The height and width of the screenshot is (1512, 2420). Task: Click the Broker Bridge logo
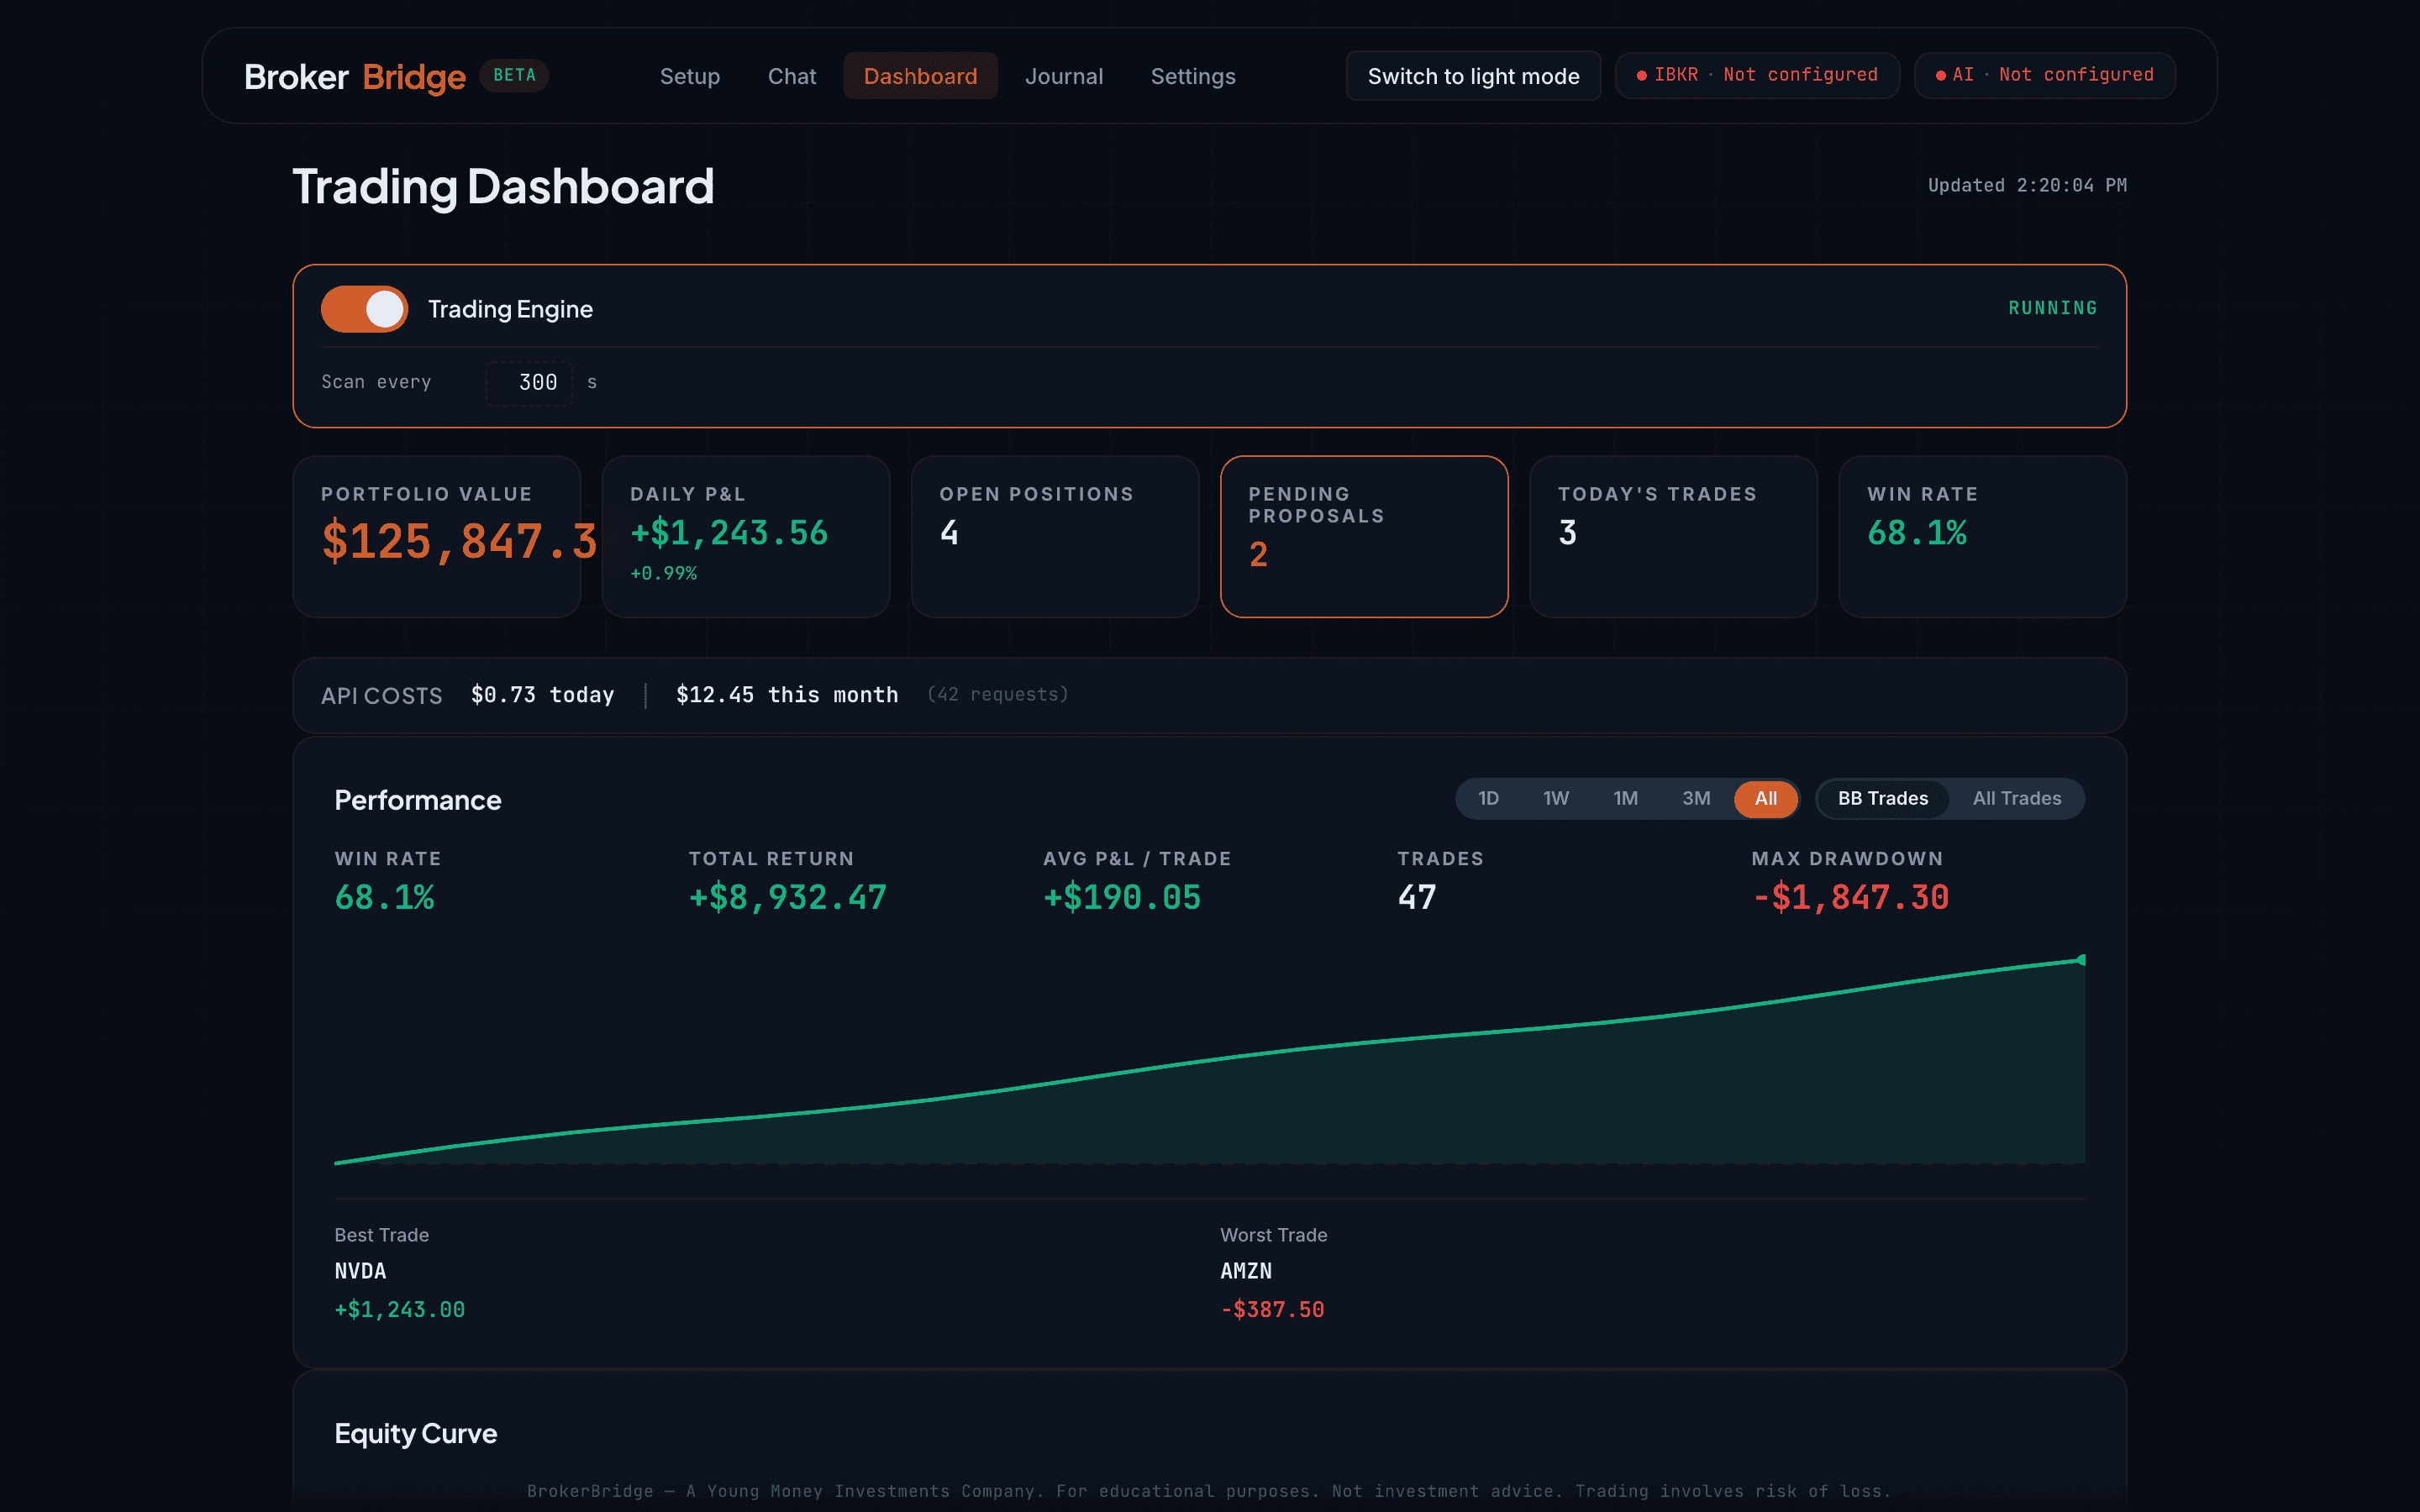(355, 76)
